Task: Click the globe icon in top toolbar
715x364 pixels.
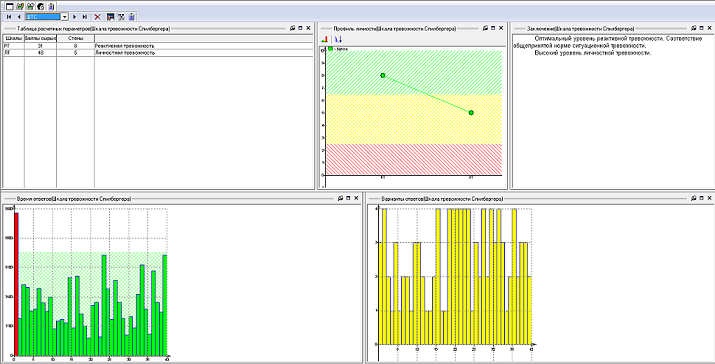Action: (x=41, y=6)
